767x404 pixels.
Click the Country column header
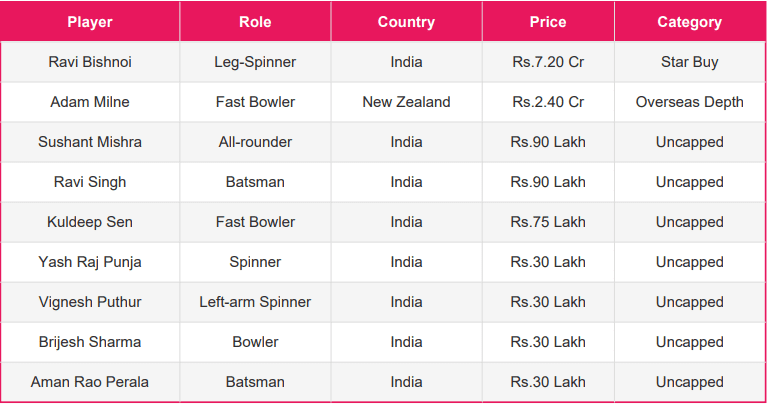(x=406, y=22)
